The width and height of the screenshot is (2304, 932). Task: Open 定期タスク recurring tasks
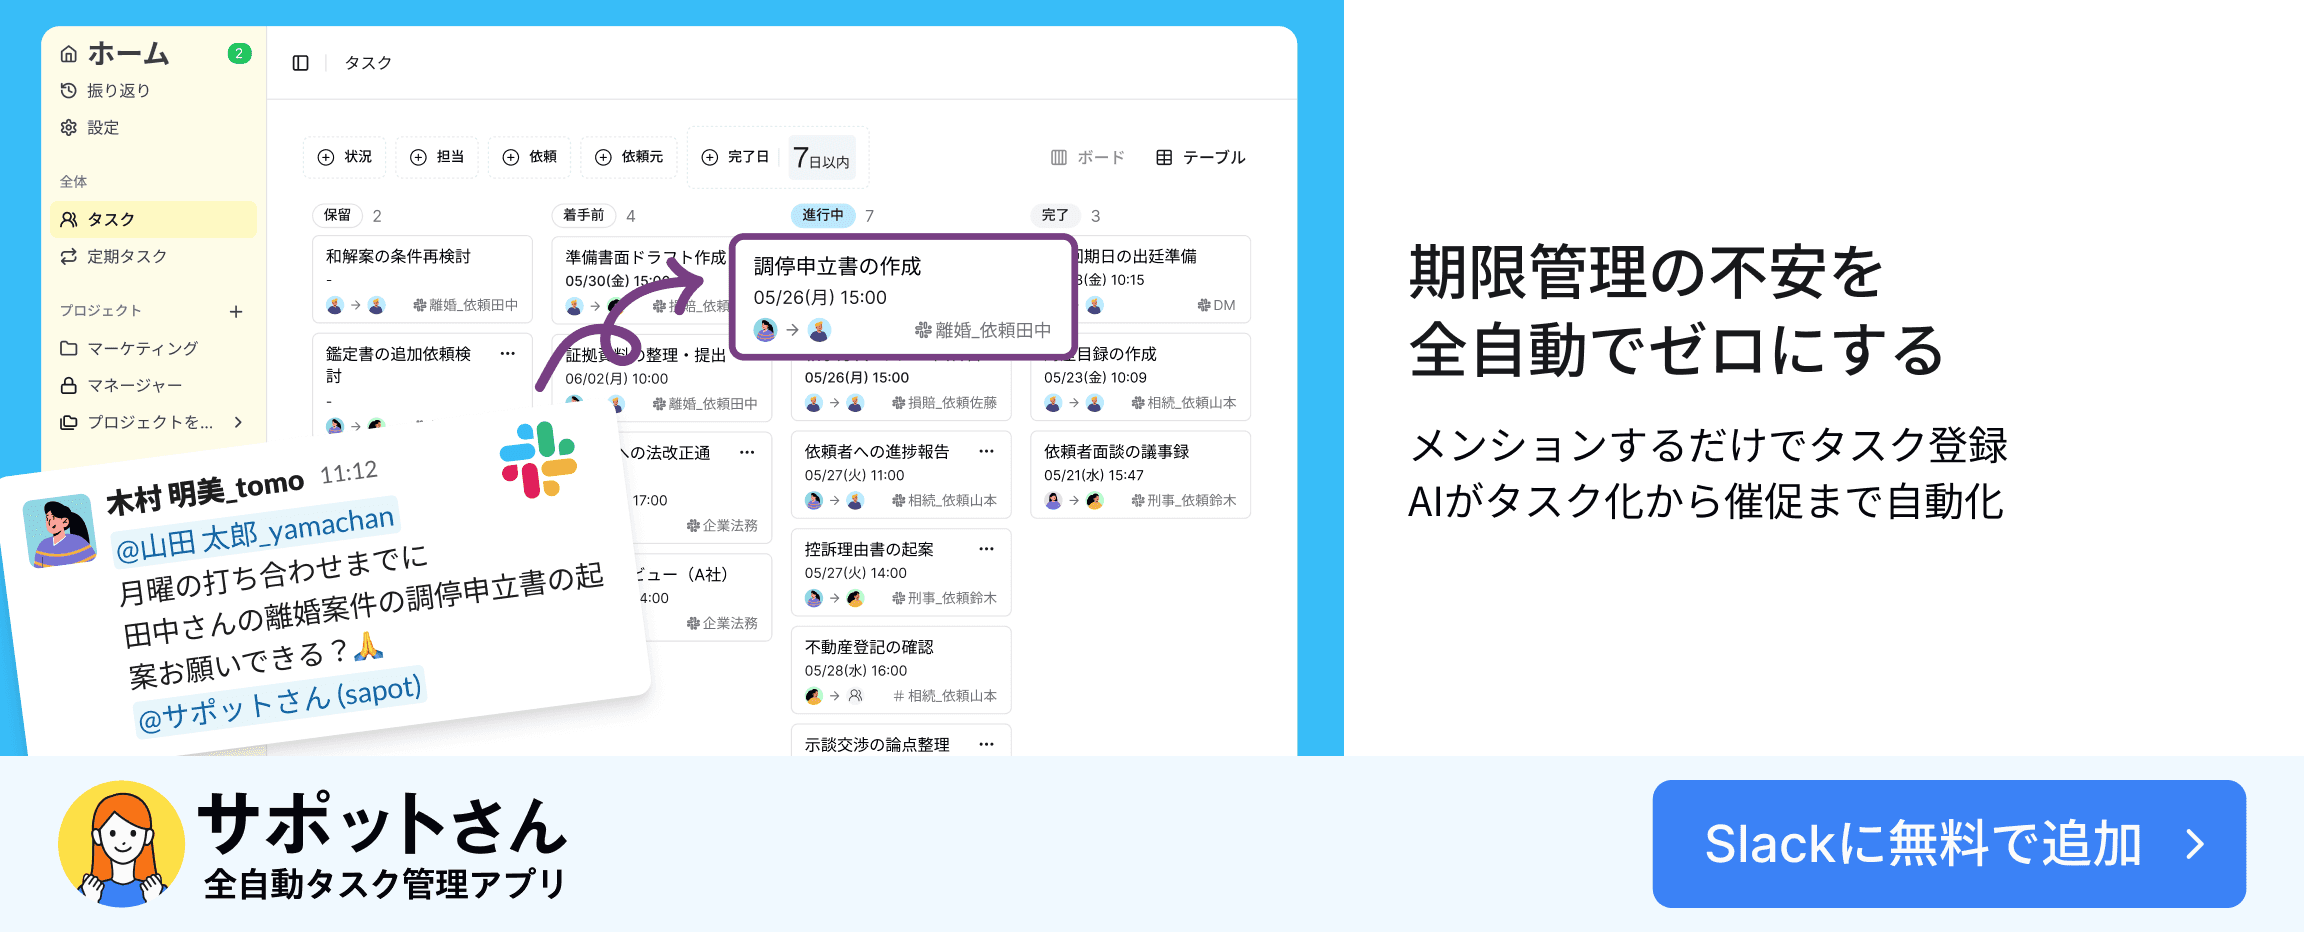(x=113, y=257)
